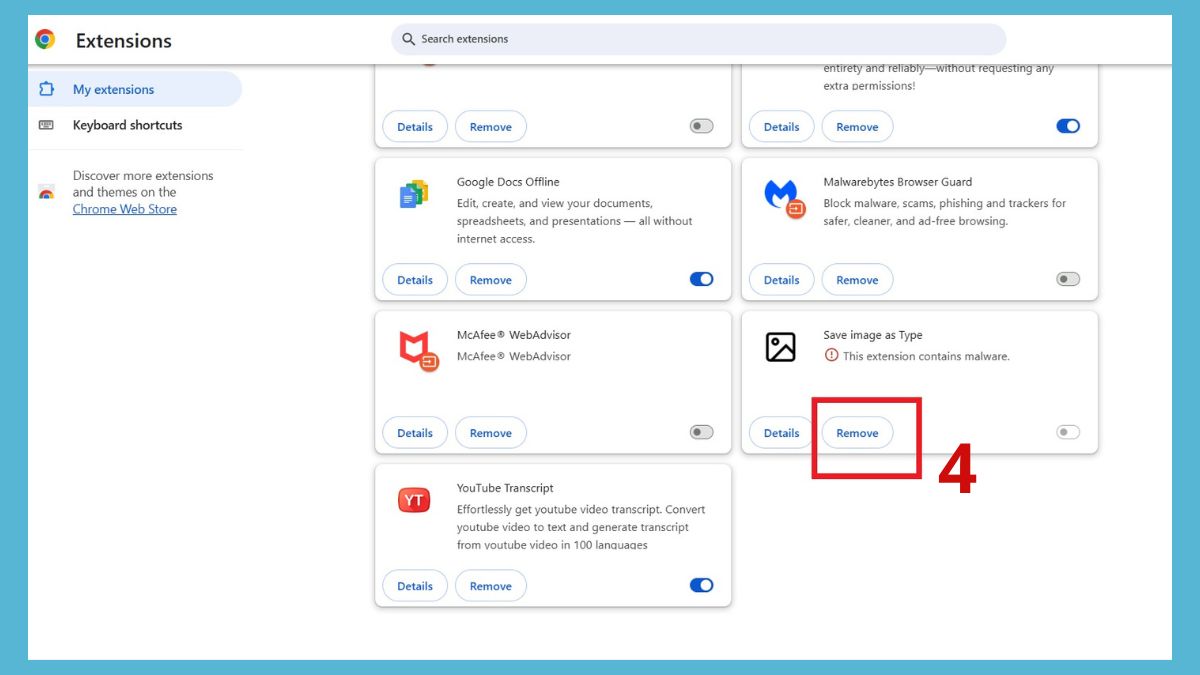Remove Google Docs Offline extension

490,280
